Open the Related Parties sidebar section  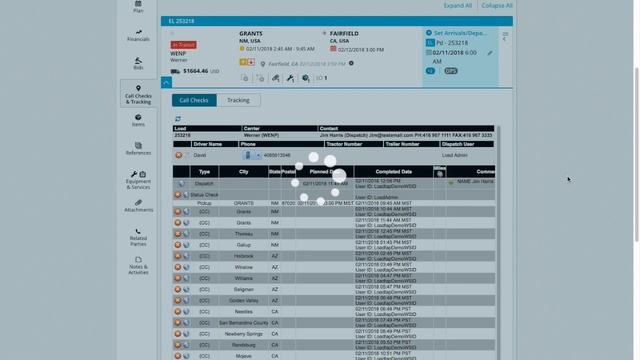point(138,237)
